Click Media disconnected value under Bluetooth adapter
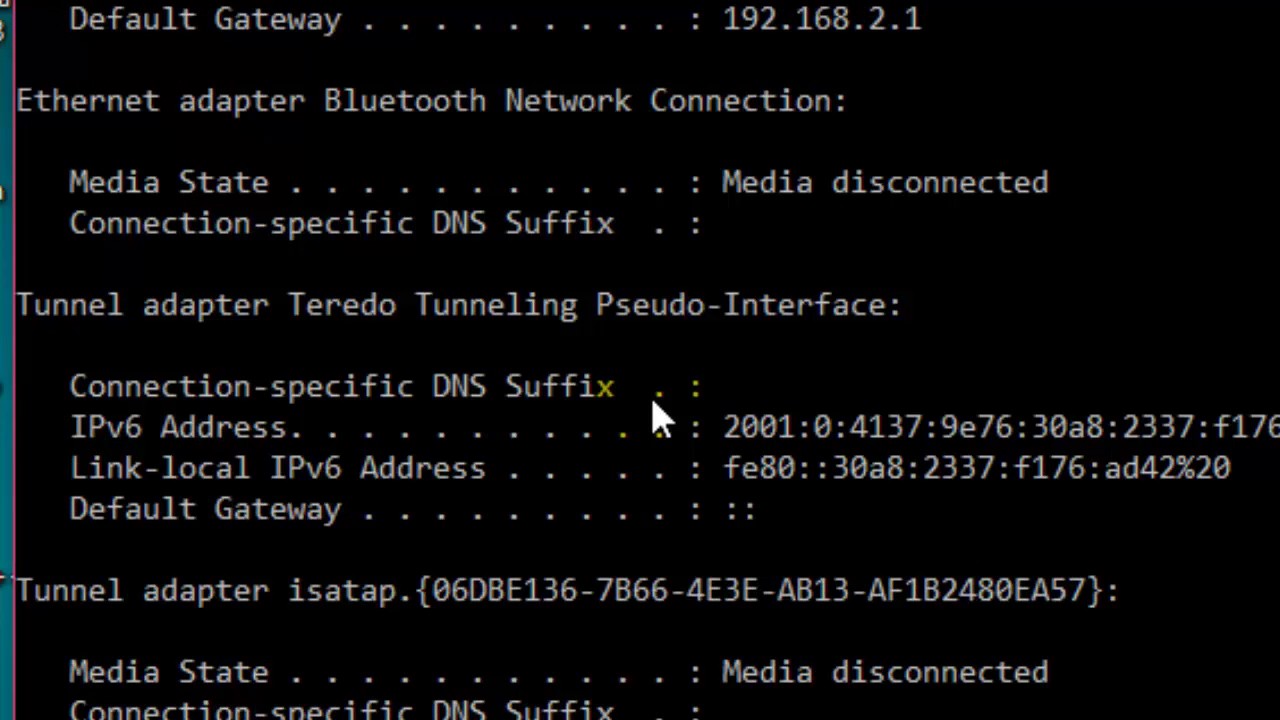This screenshot has width=1280, height=720. [885, 183]
